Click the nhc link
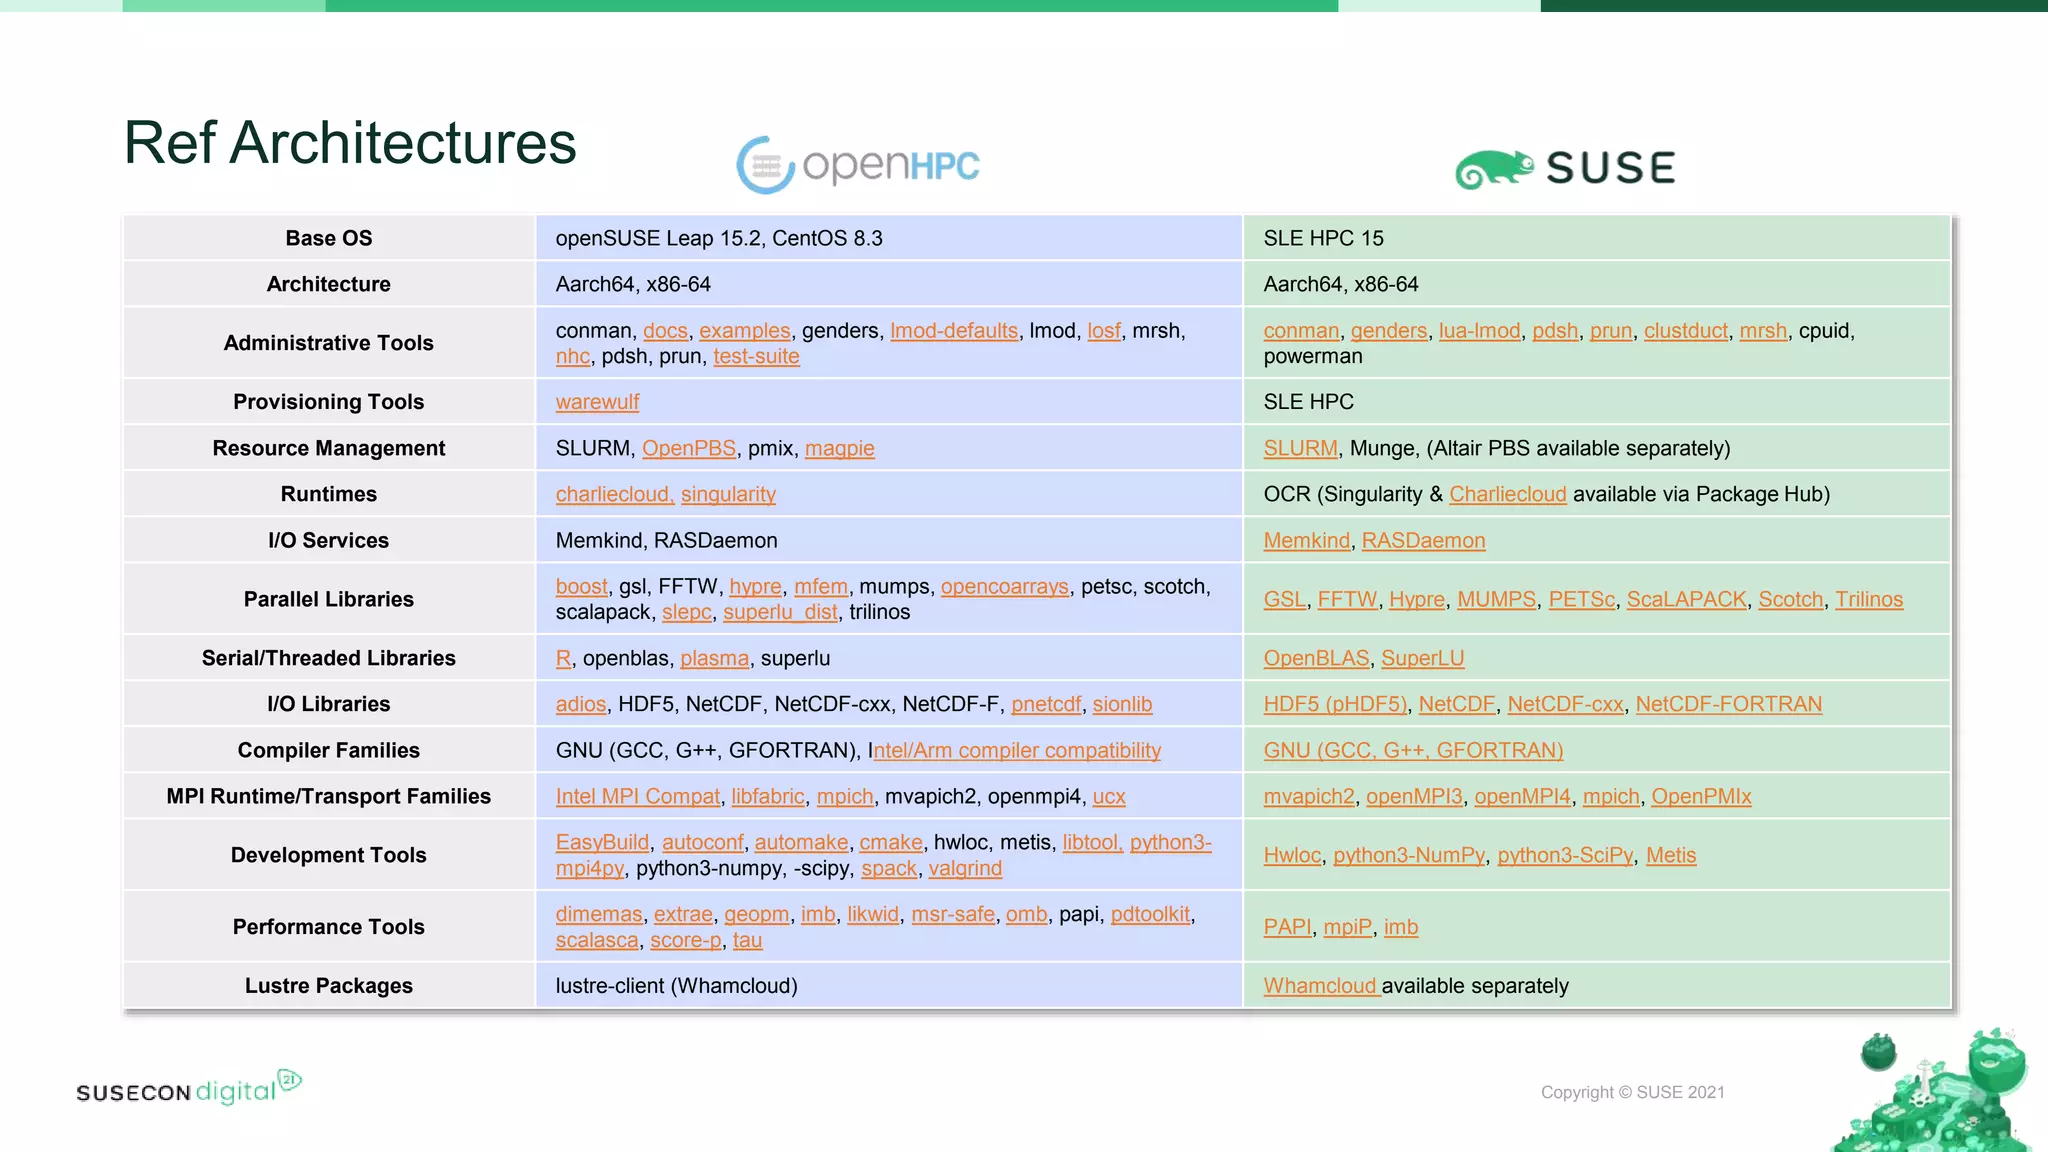 573,357
